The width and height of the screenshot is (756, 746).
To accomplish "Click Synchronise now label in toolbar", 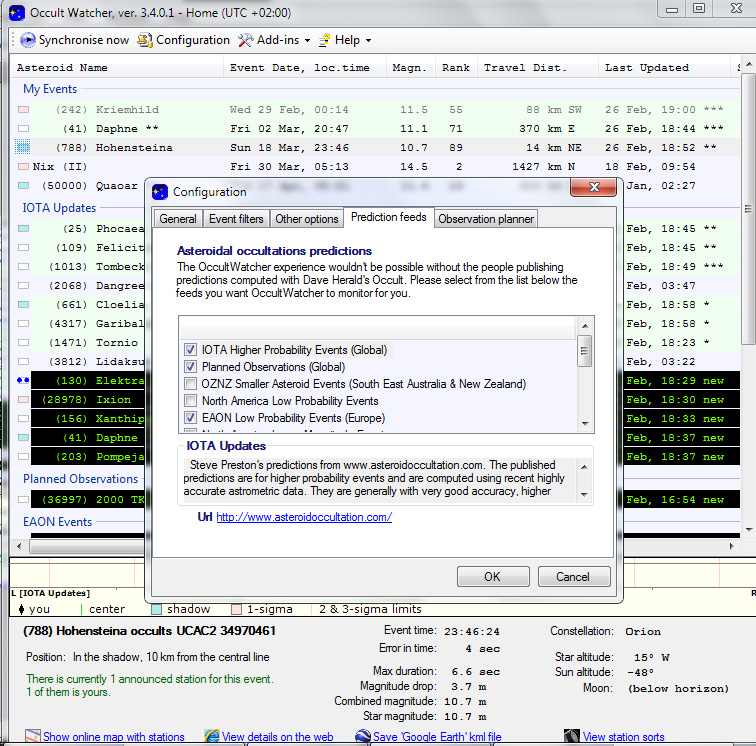I will point(84,40).
